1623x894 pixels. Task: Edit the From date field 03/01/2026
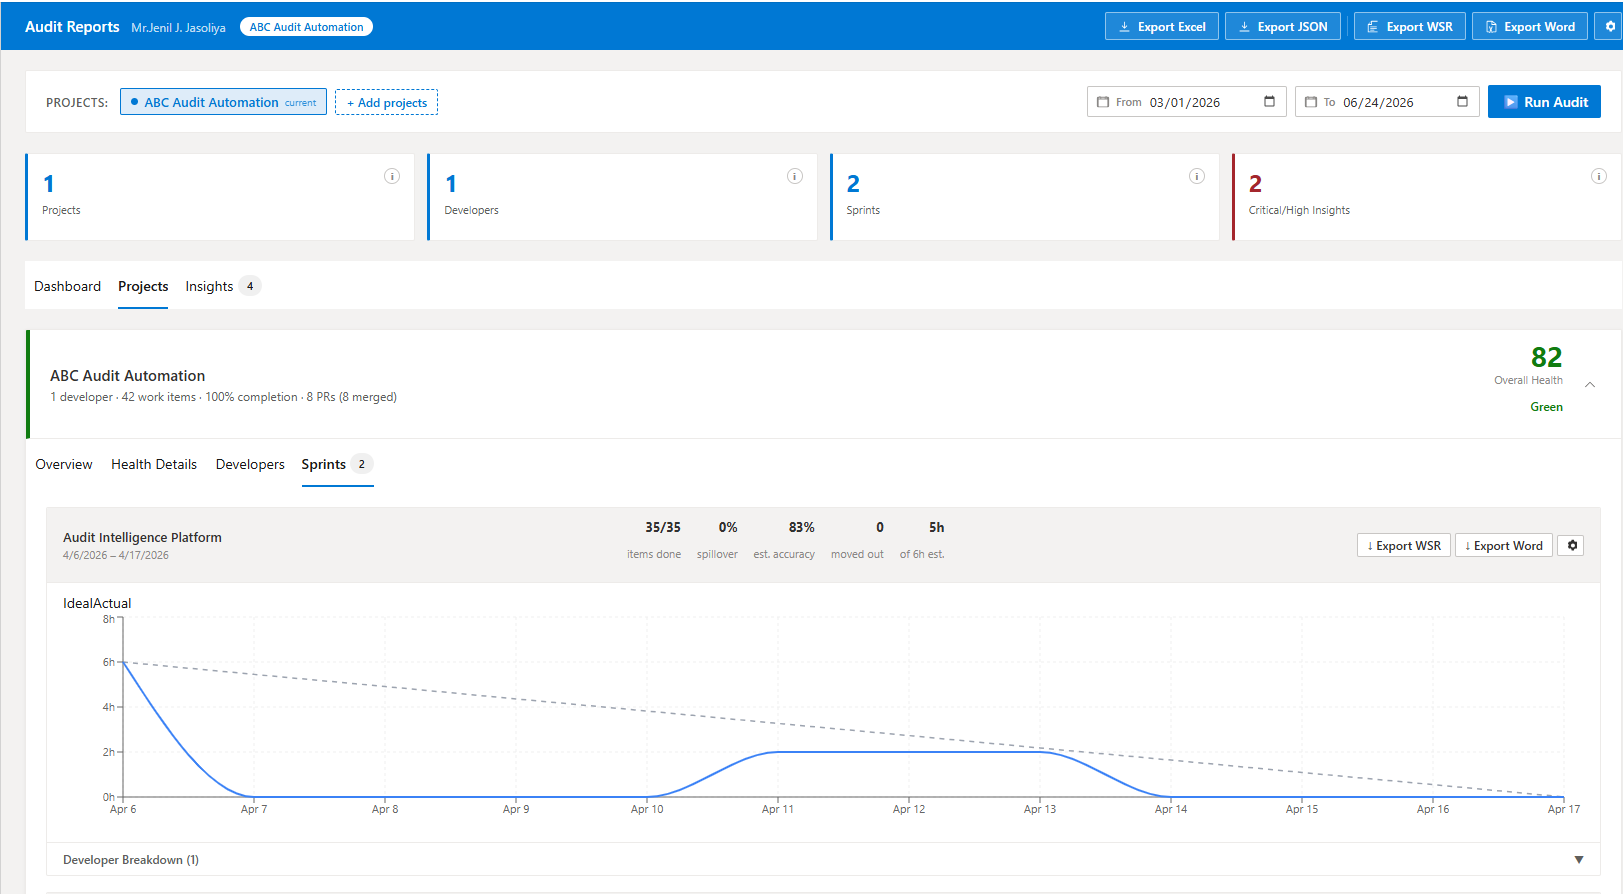pyautogui.click(x=1185, y=102)
